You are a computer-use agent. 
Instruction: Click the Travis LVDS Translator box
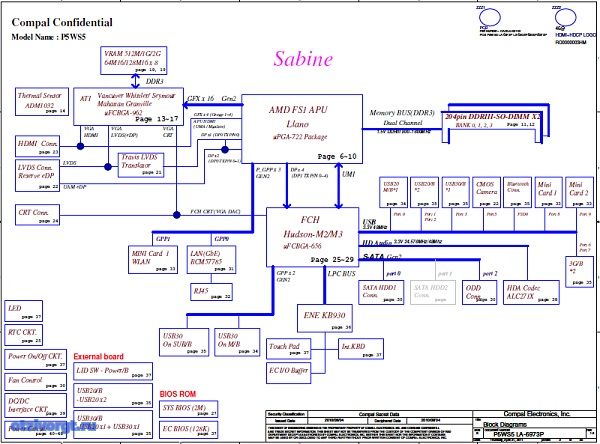coord(141,165)
